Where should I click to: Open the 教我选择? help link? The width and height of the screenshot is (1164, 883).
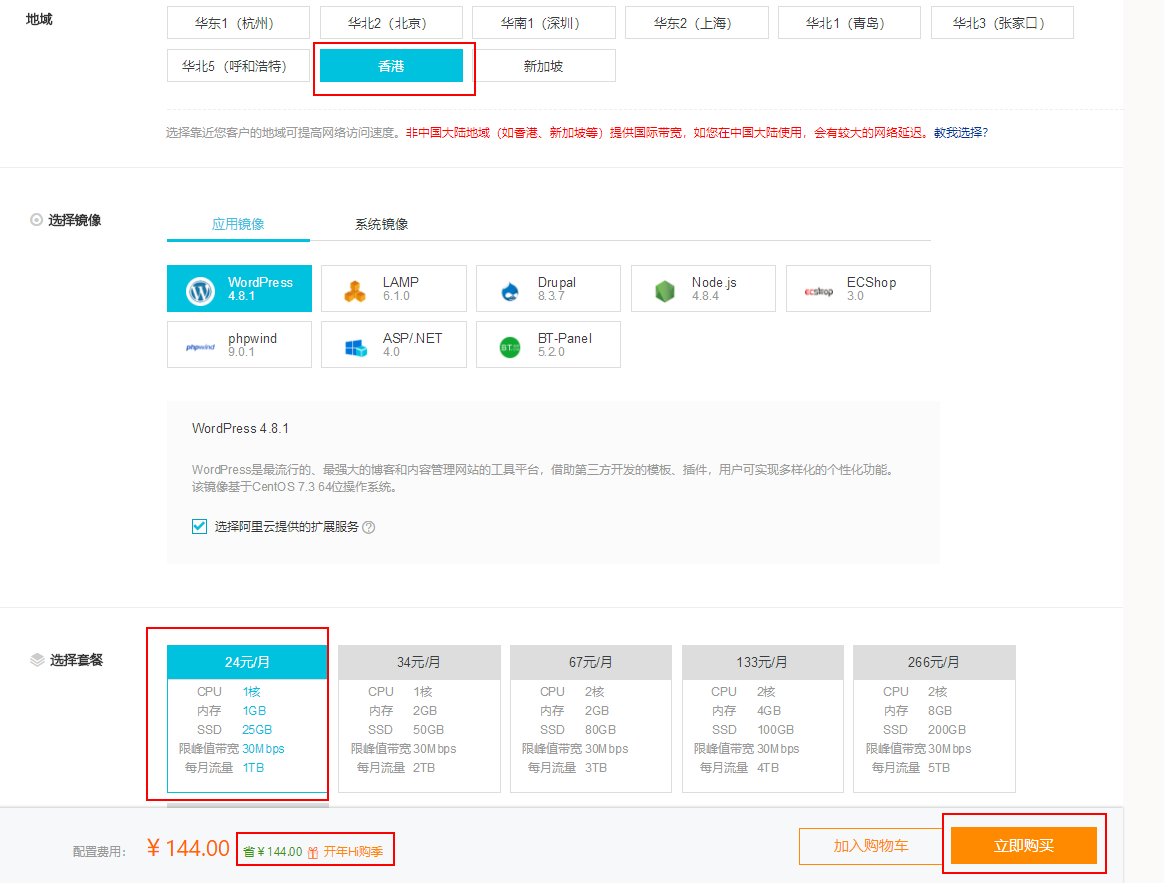pos(961,133)
